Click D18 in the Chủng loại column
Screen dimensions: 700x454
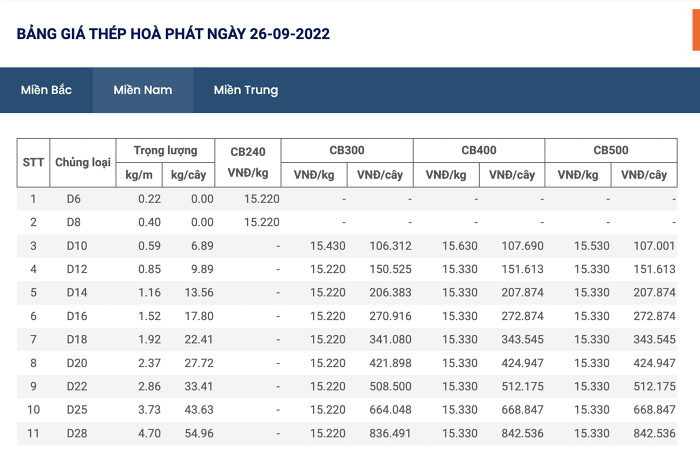(x=77, y=340)
